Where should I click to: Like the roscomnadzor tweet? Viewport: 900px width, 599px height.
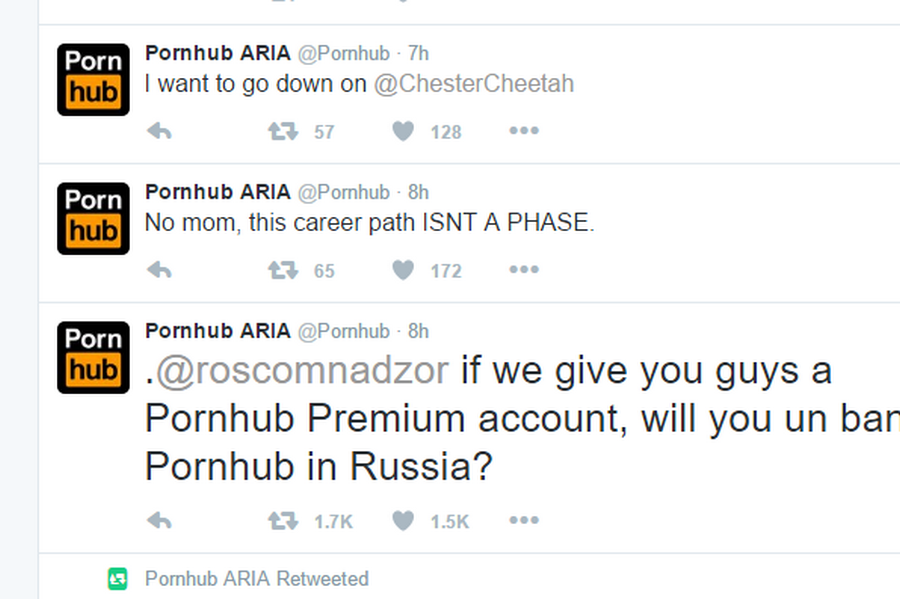402,520
